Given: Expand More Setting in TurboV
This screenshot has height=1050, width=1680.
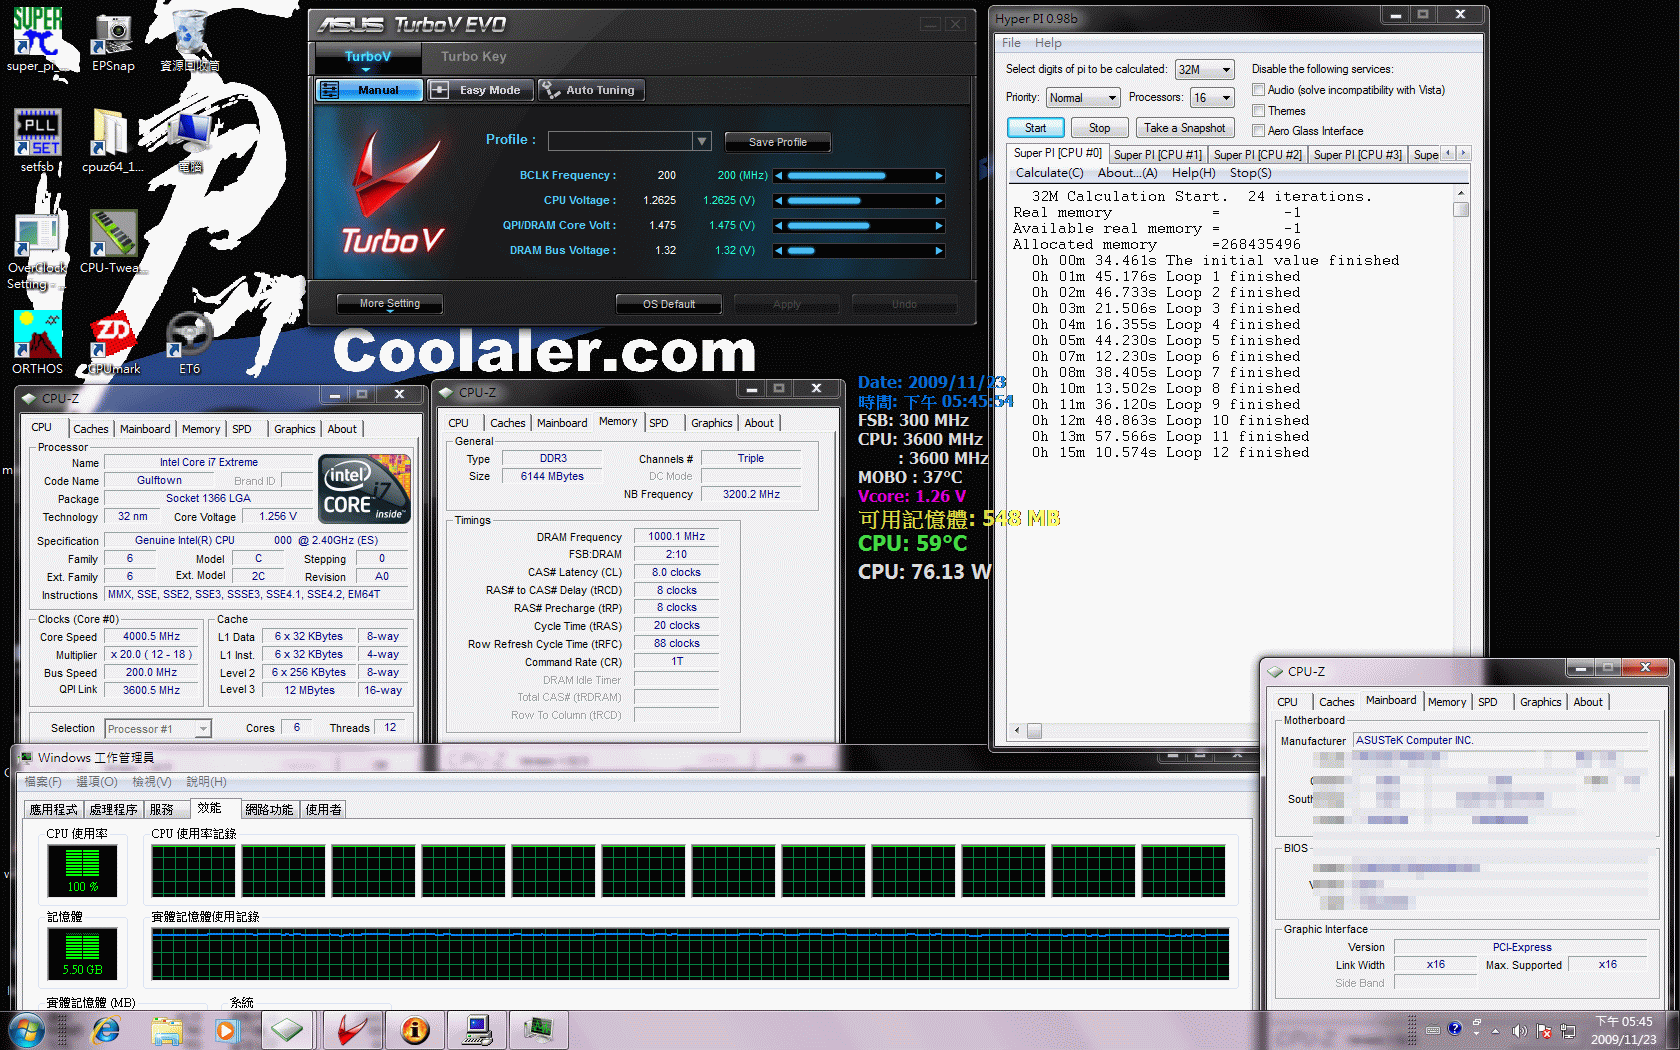Looking at the screenshot, I should pyautogui.click(x=389, y=304).
